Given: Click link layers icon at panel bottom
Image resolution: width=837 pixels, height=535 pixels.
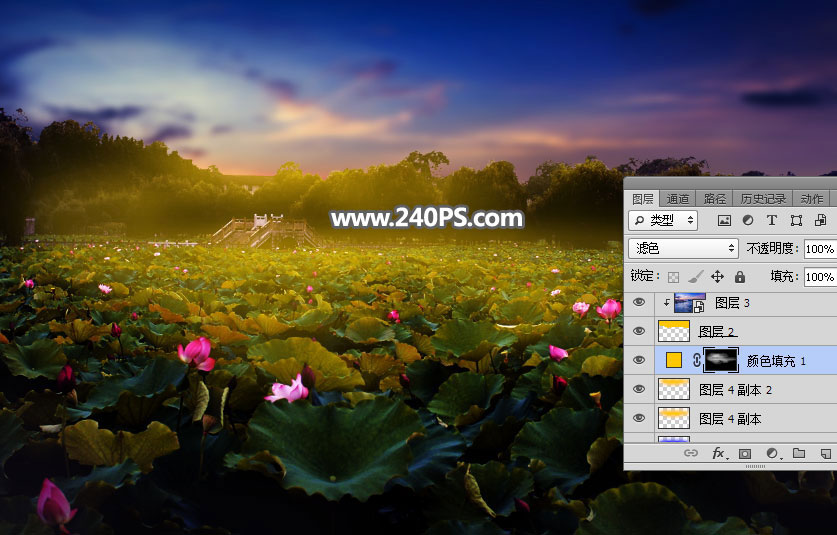Looking at the screenshot, I should pos(691,453).
